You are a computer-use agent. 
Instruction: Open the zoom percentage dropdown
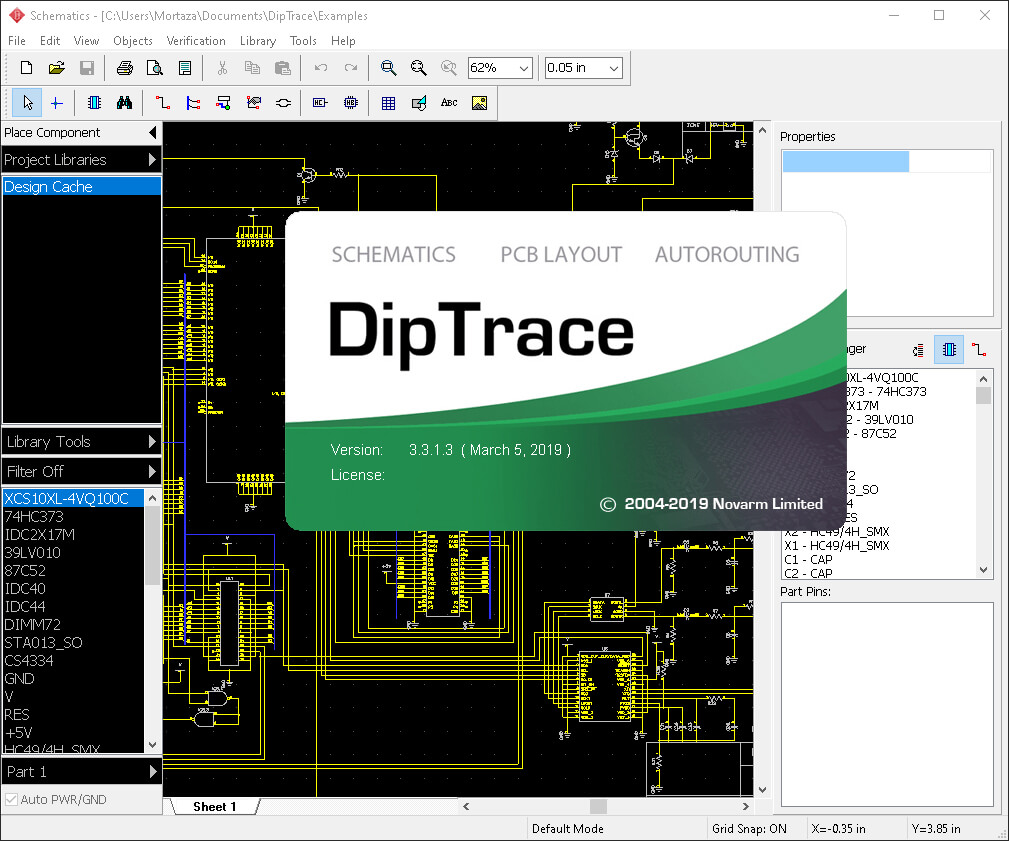tap(521, 68)
